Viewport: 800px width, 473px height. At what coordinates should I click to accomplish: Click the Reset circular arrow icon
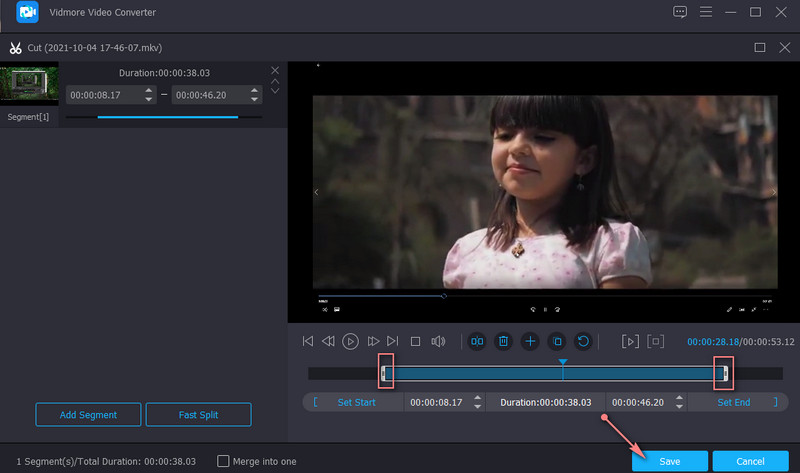(583, 341)
